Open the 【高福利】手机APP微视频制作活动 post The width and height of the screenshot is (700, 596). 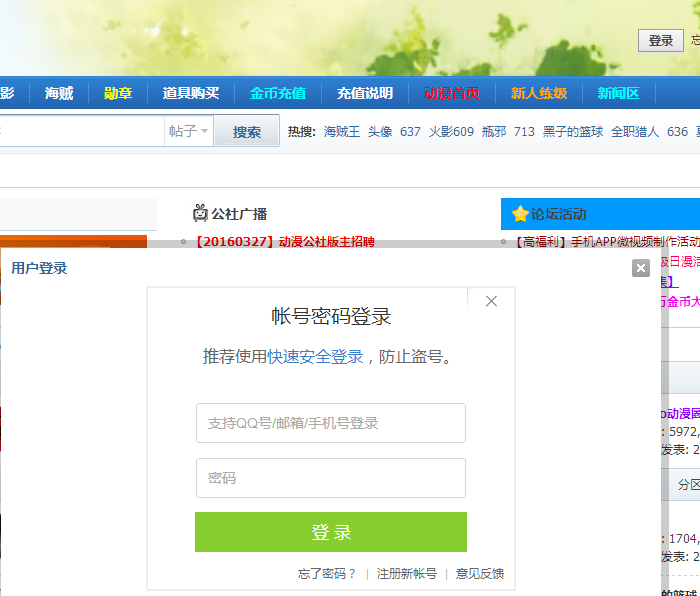pos(607,242)
